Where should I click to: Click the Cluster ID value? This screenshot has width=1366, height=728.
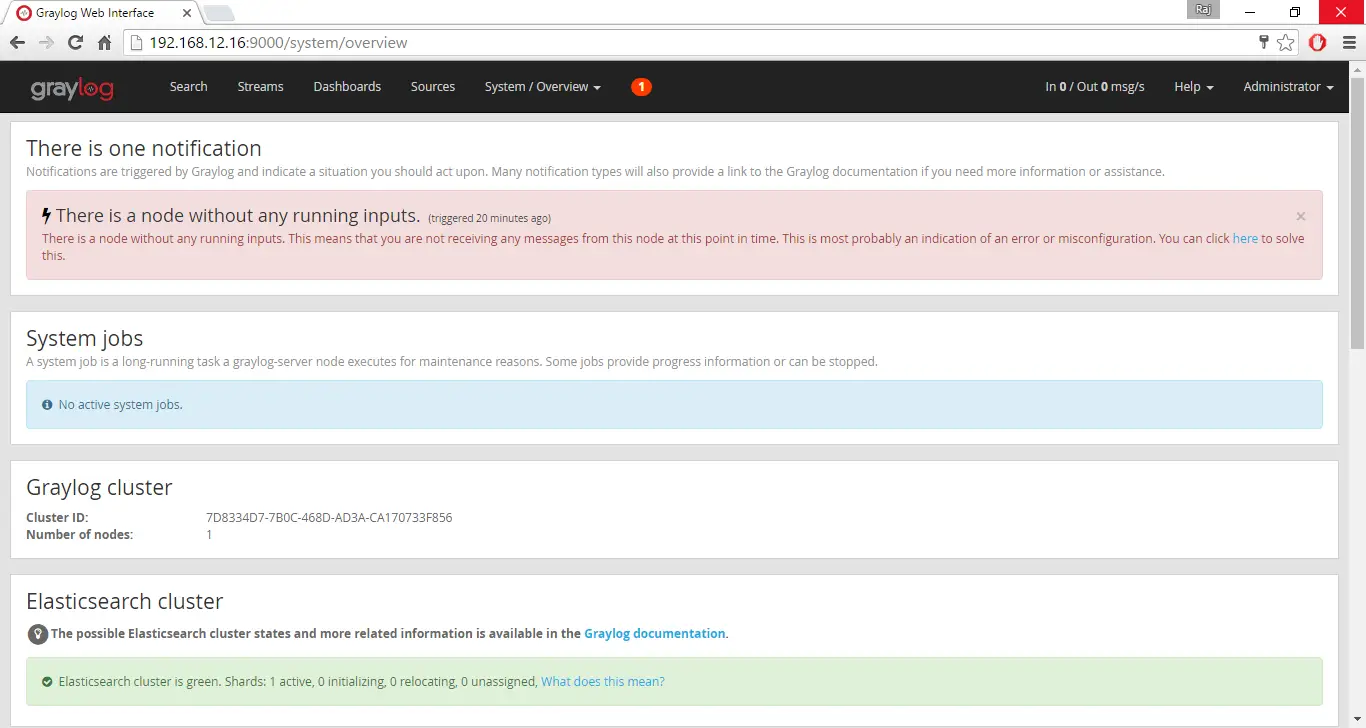[329, 518]
